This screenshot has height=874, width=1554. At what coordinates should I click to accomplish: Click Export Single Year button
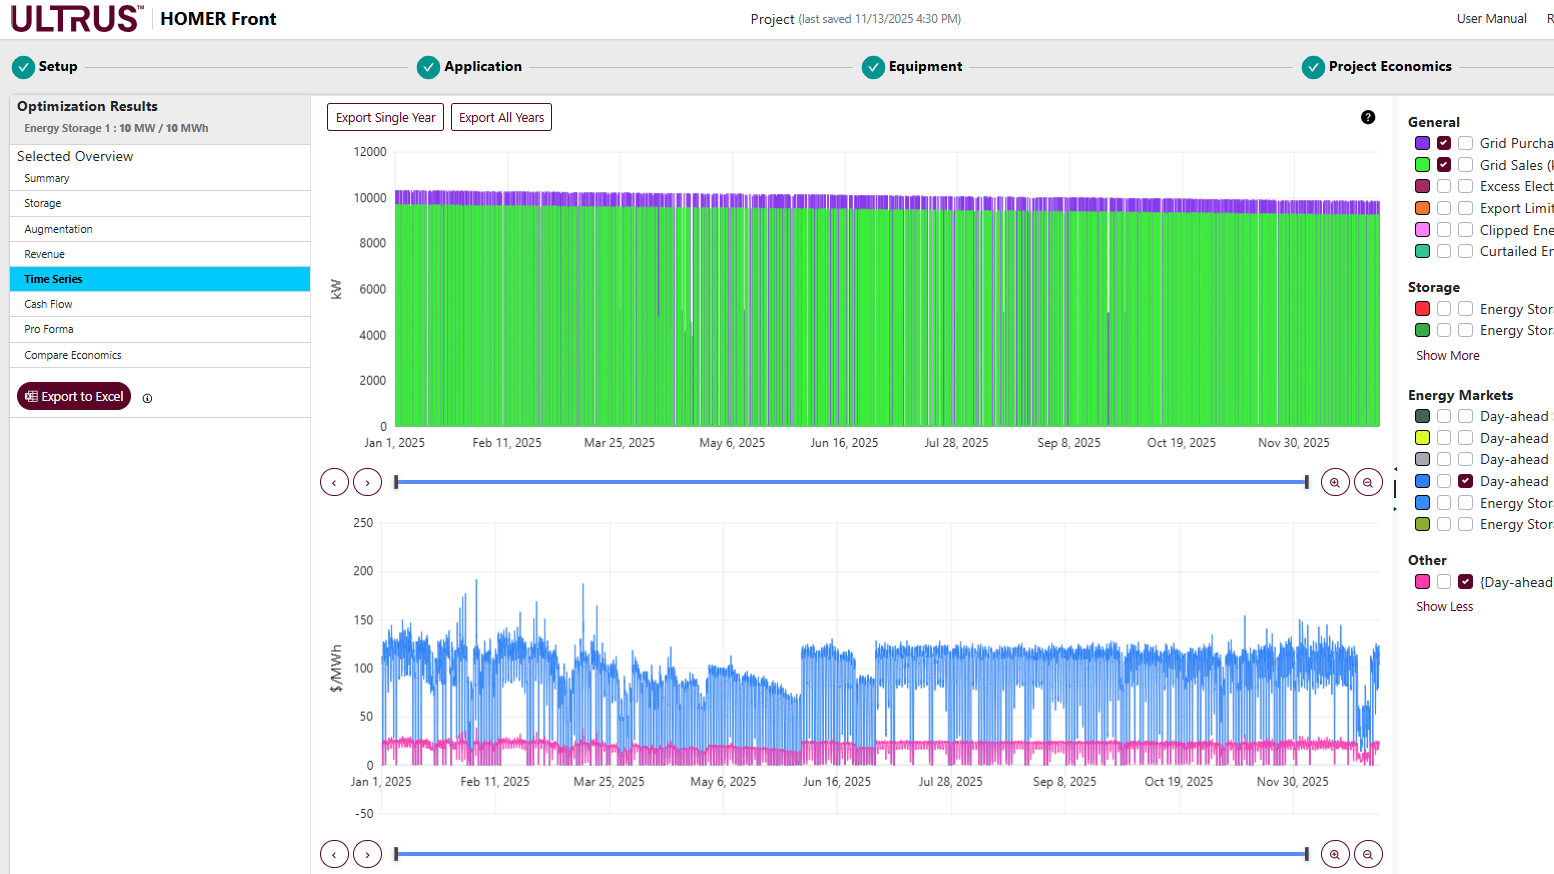click(x=385, y=117)
